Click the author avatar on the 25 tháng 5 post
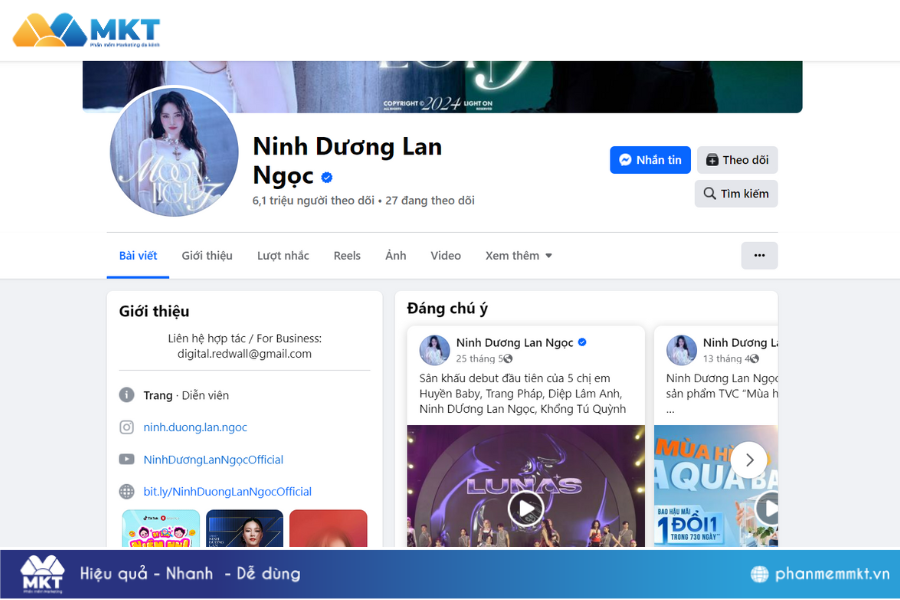The height and width of the screenshot is (600, 900). (x=435, y=350)
